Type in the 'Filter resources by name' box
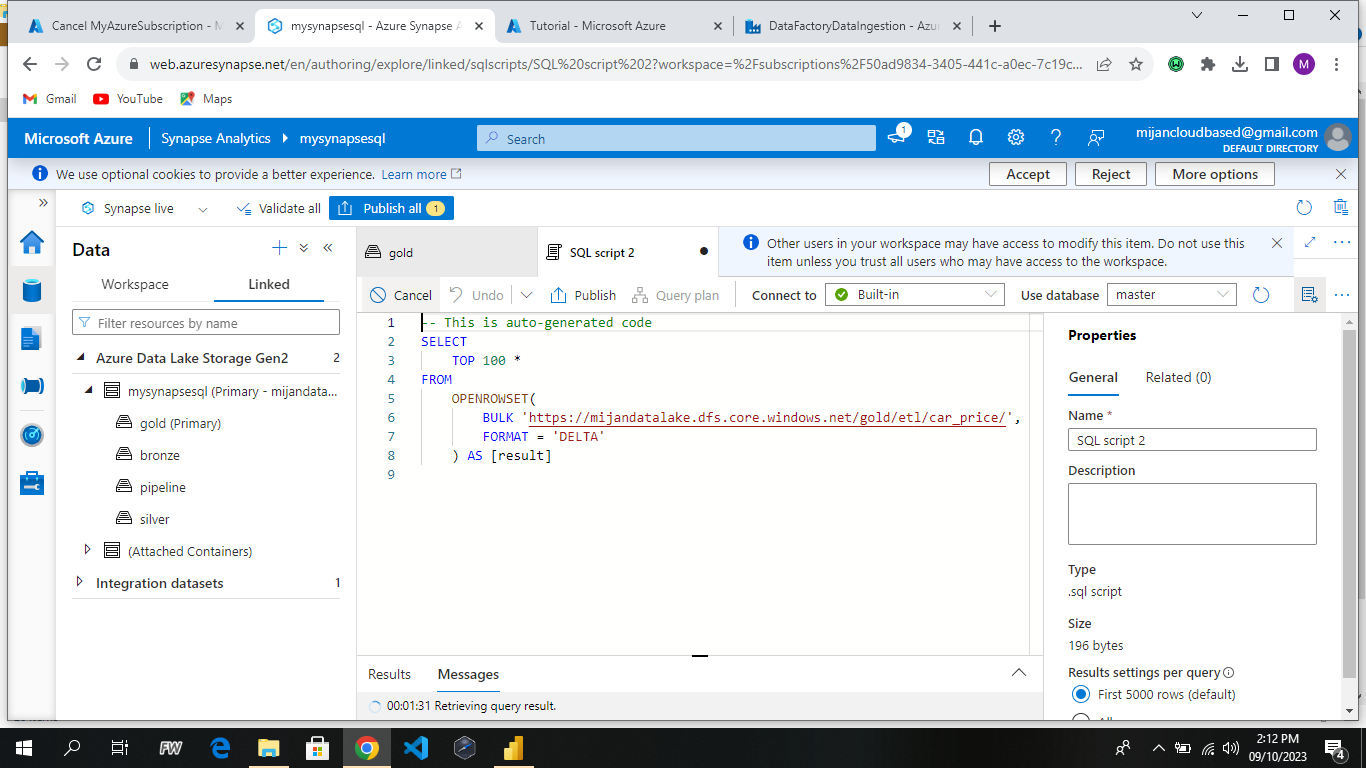Screen dimensions: 1366x768 [x=205, y=322]
